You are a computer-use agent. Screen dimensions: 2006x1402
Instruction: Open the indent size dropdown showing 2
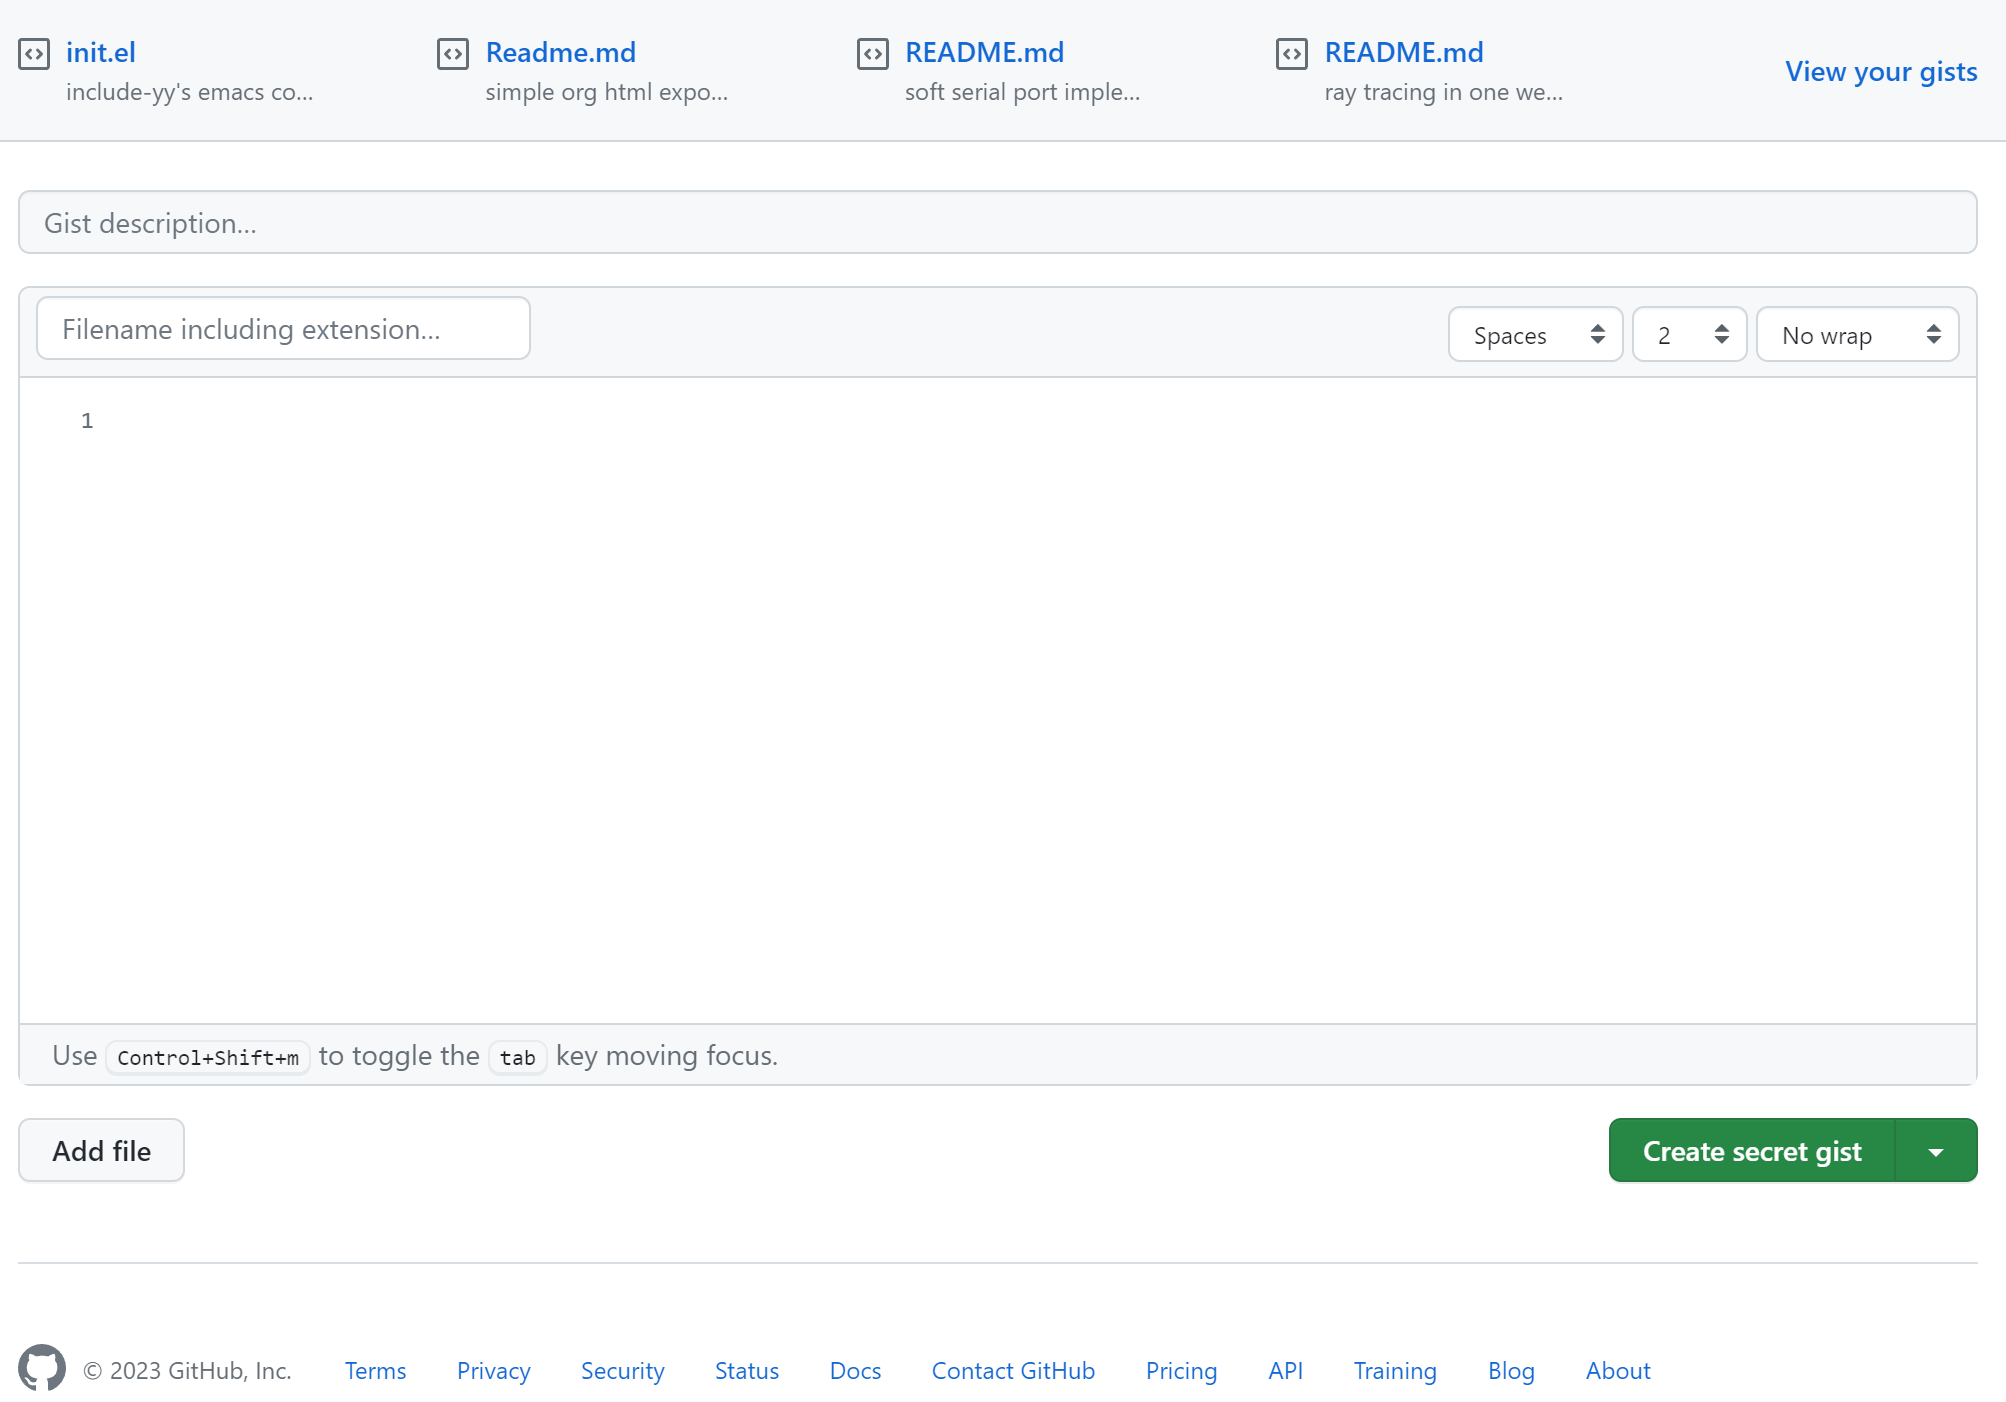(x=1689, y=335)
